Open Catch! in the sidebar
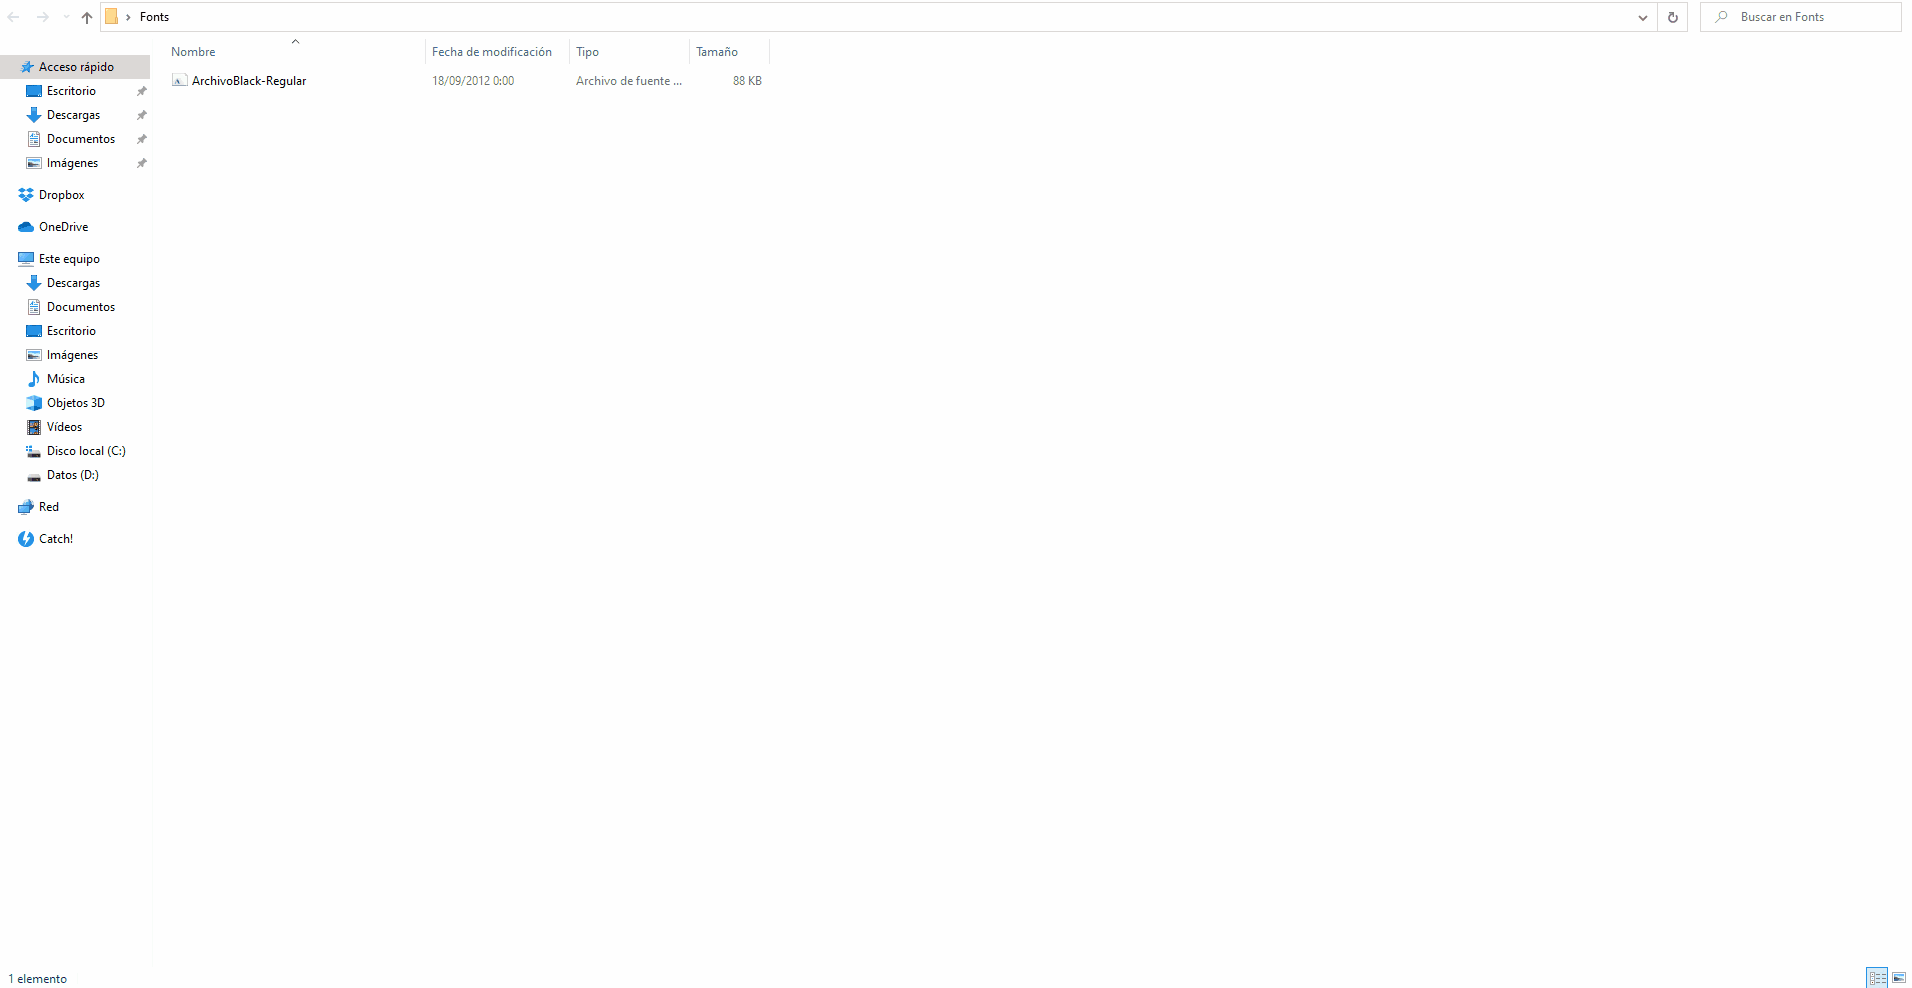 (x=55, y=539)
